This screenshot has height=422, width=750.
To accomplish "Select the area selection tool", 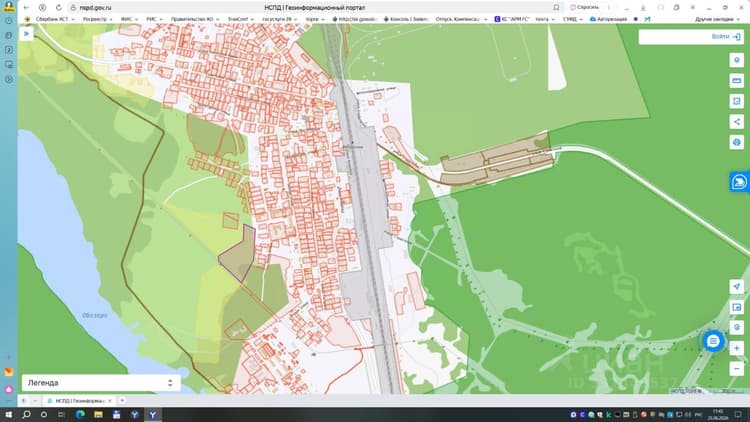I will click(x=737, y=101).
